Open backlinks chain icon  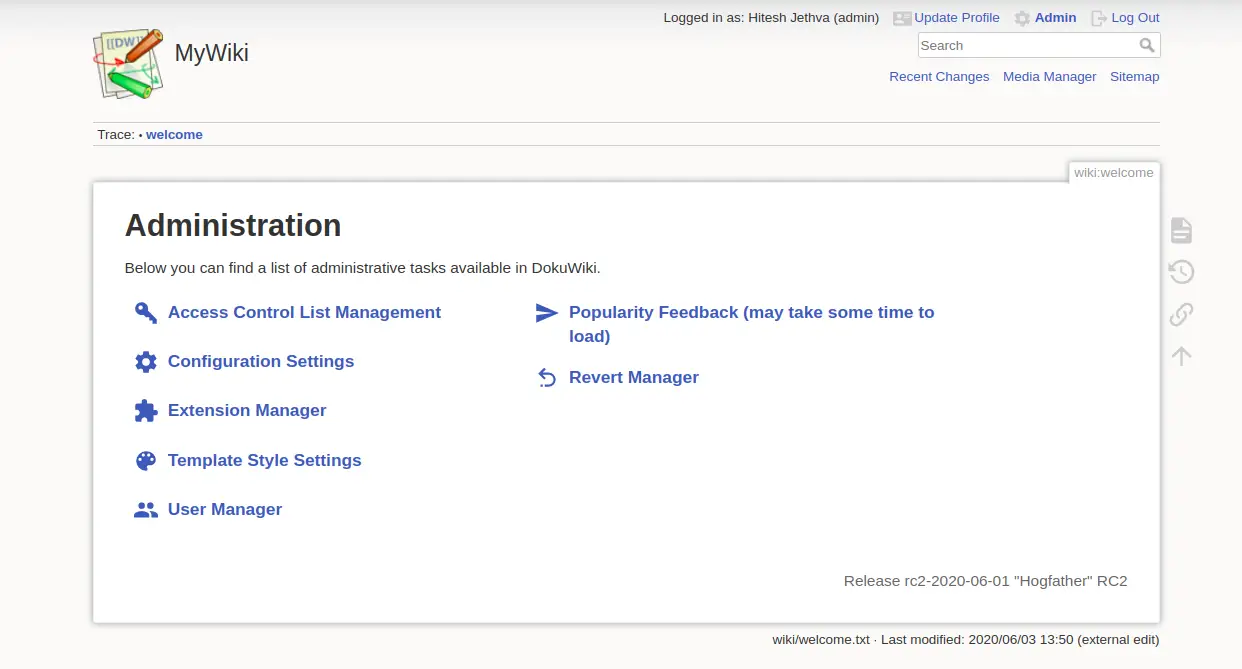coord(1181,314)
